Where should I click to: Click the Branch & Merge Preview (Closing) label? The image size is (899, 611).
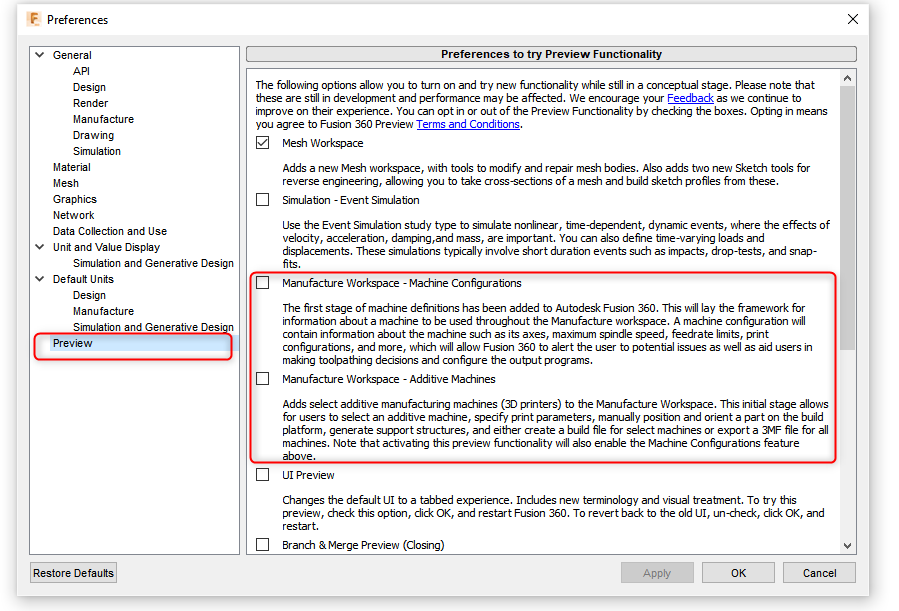pos(363,545)
